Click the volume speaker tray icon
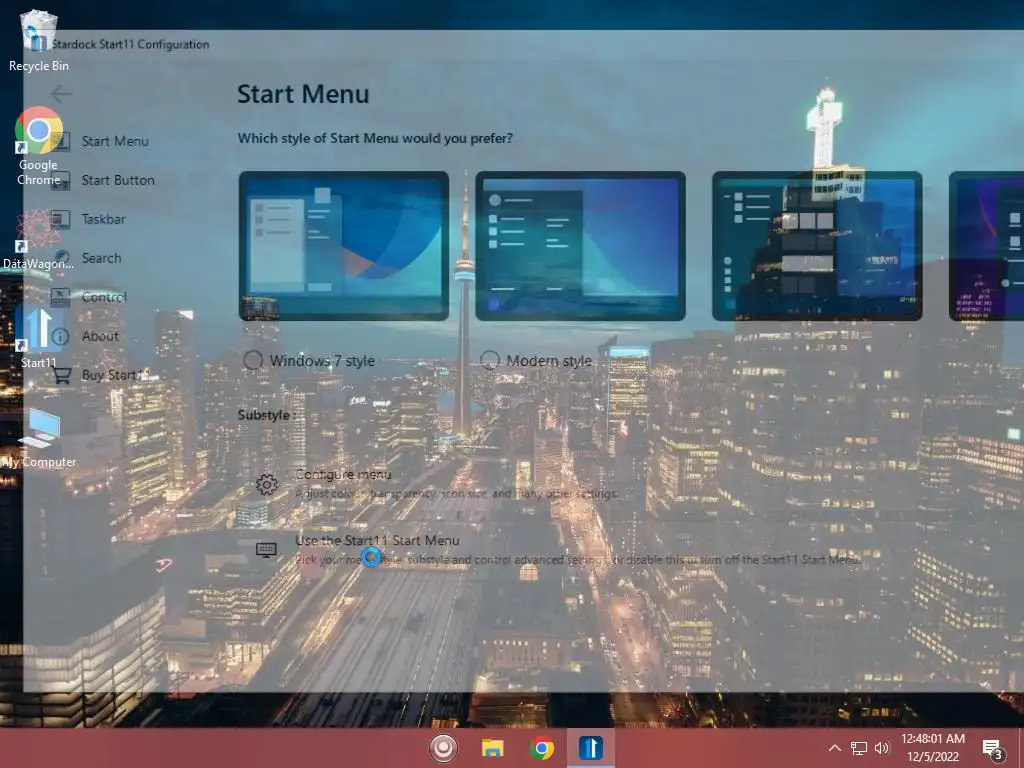 click(882, 748)
